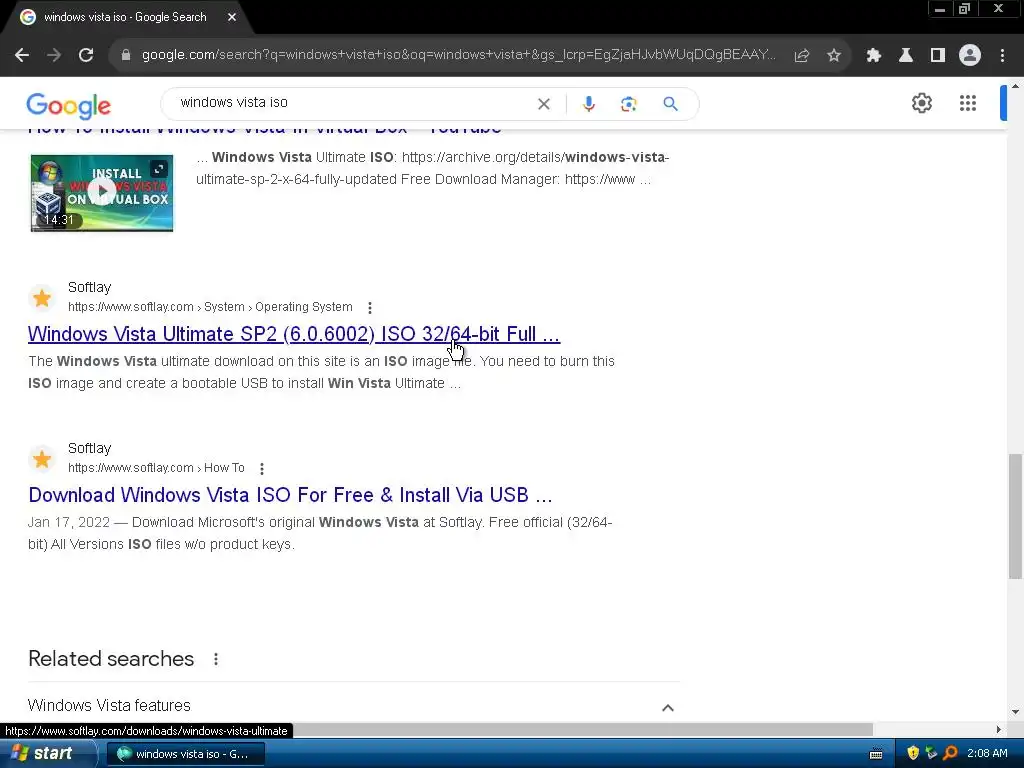Click the scroll down arrow of vertical scrollbar
This screenshot has width=1024, height=768.
point(1015,712)
